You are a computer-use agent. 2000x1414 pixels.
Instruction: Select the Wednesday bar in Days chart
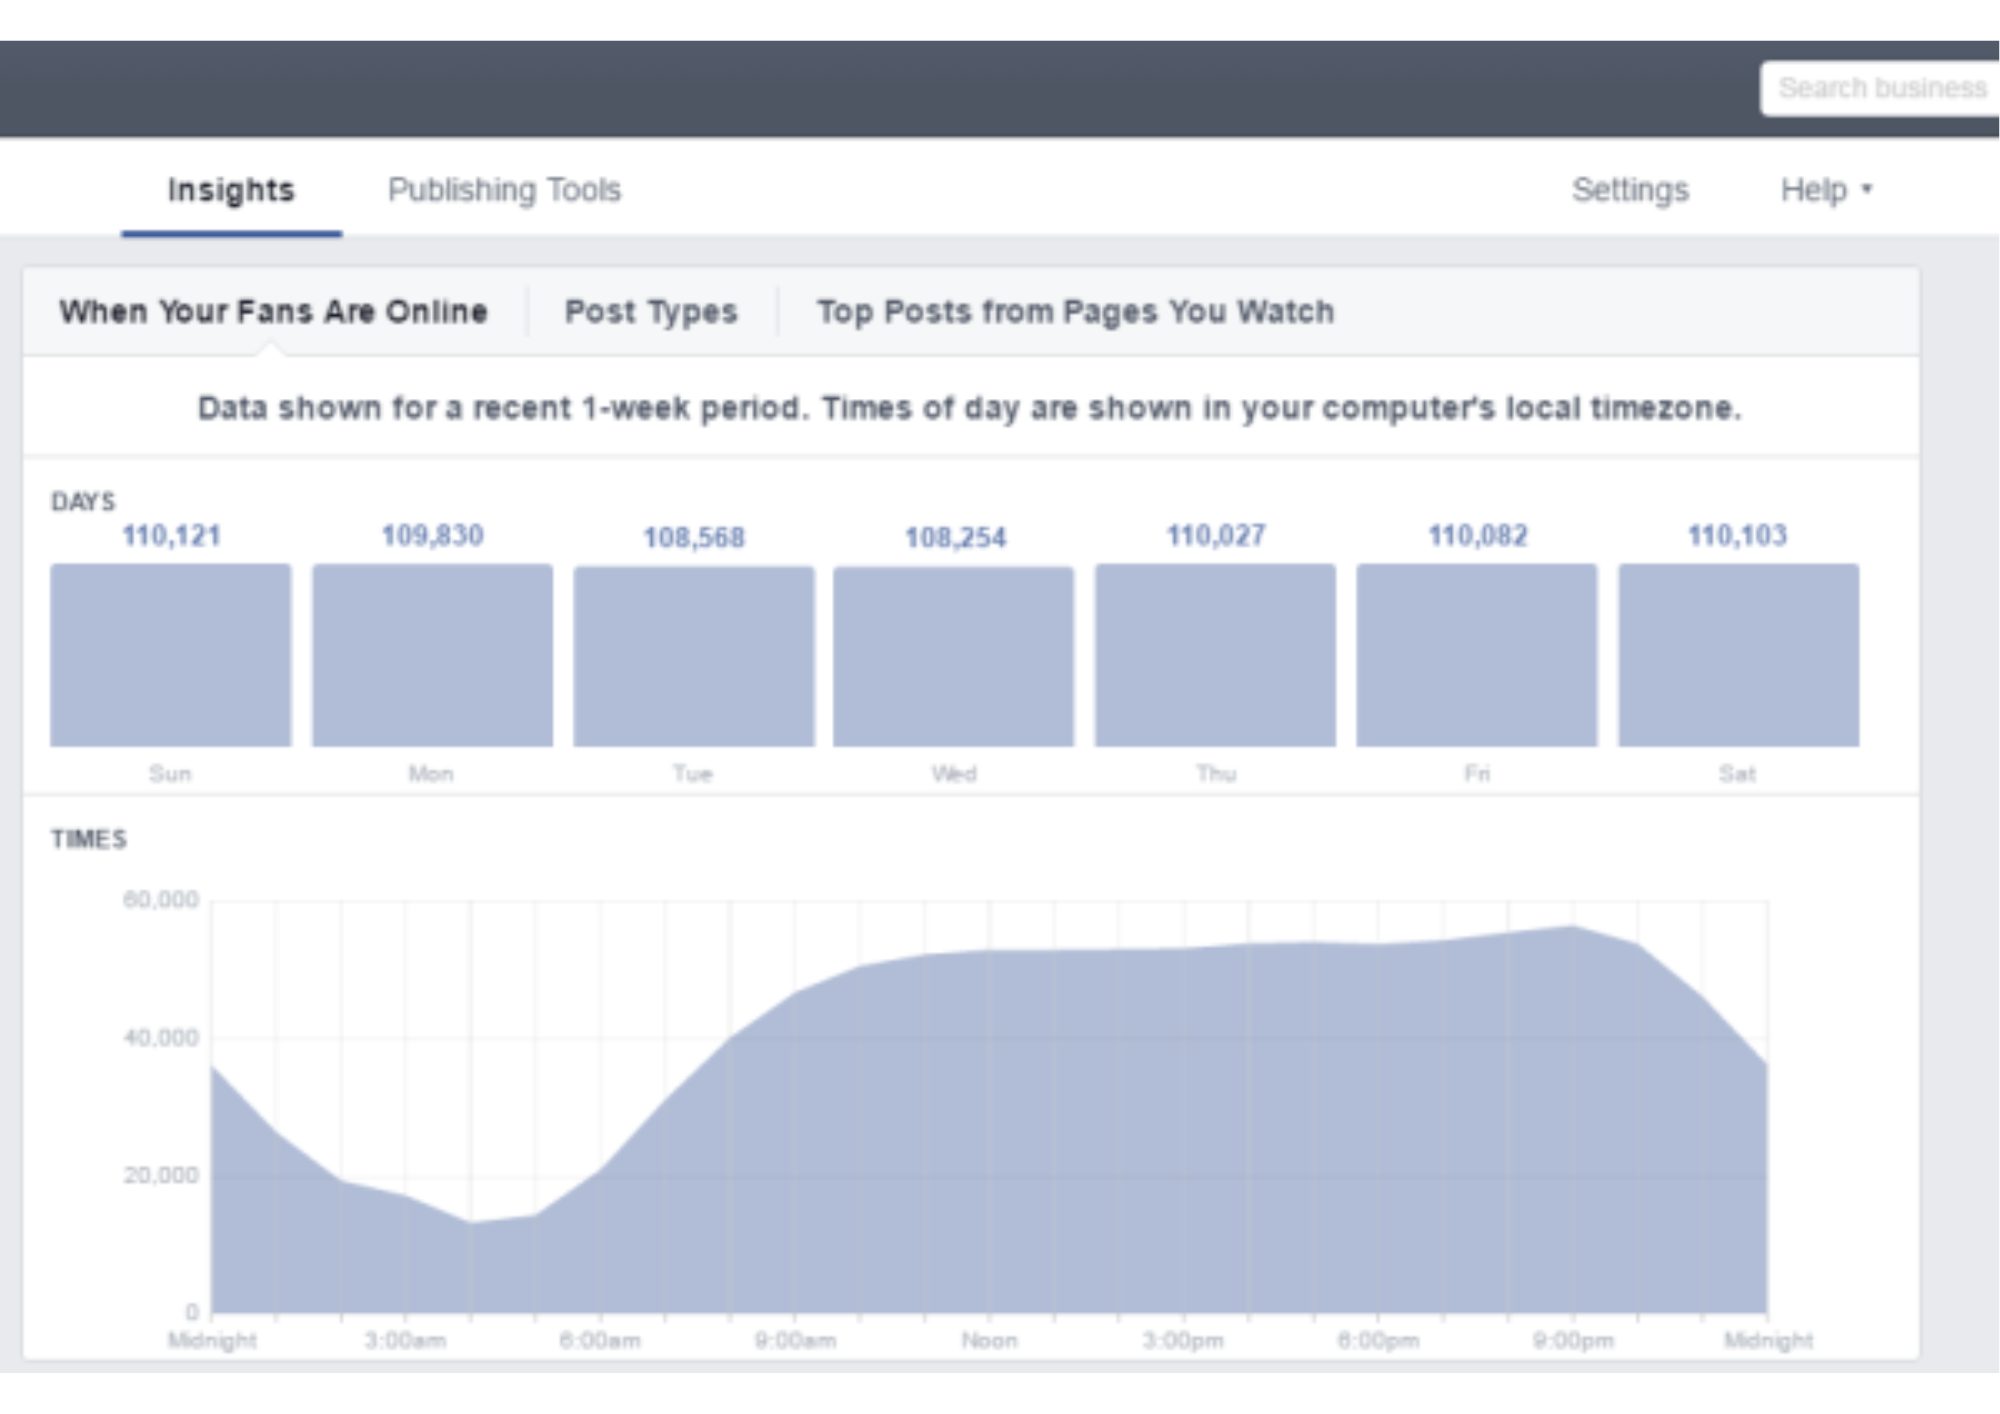954,656
